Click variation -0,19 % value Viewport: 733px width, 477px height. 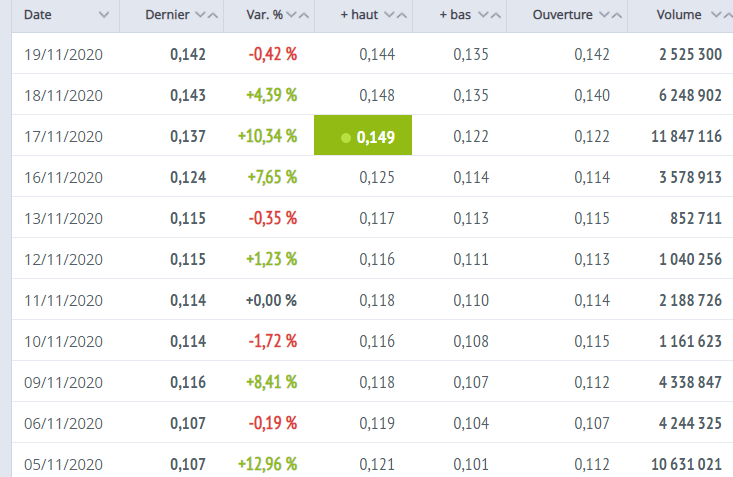point(273,423)
